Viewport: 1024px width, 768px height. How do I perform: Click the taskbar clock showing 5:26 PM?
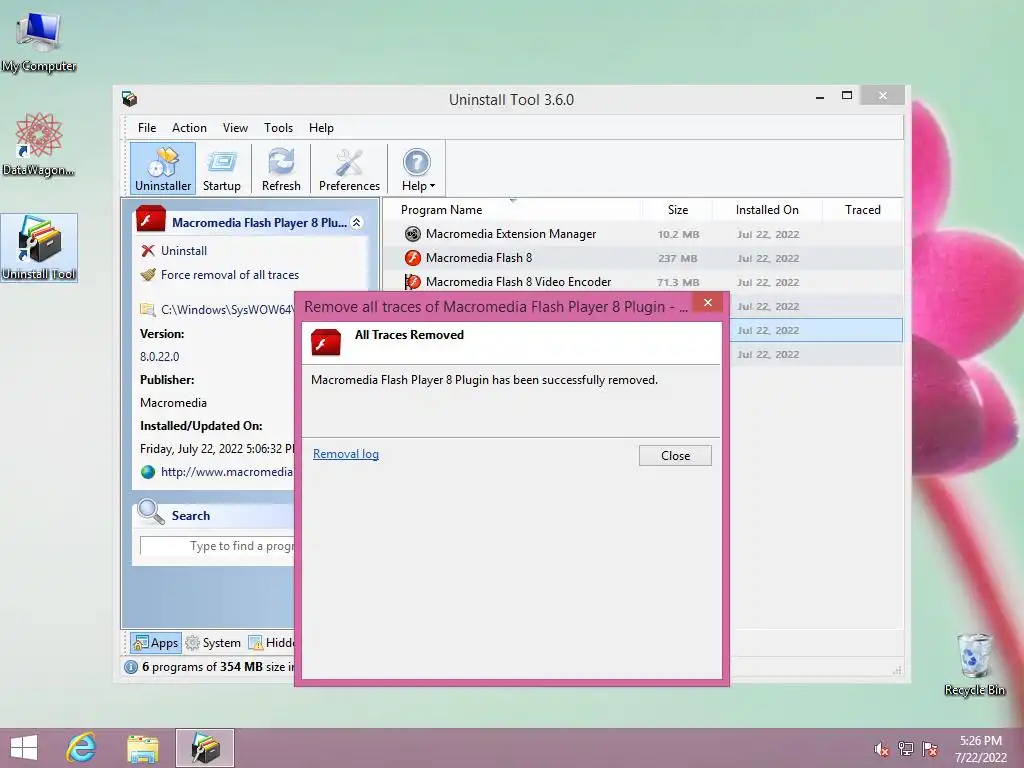[981, 749]
